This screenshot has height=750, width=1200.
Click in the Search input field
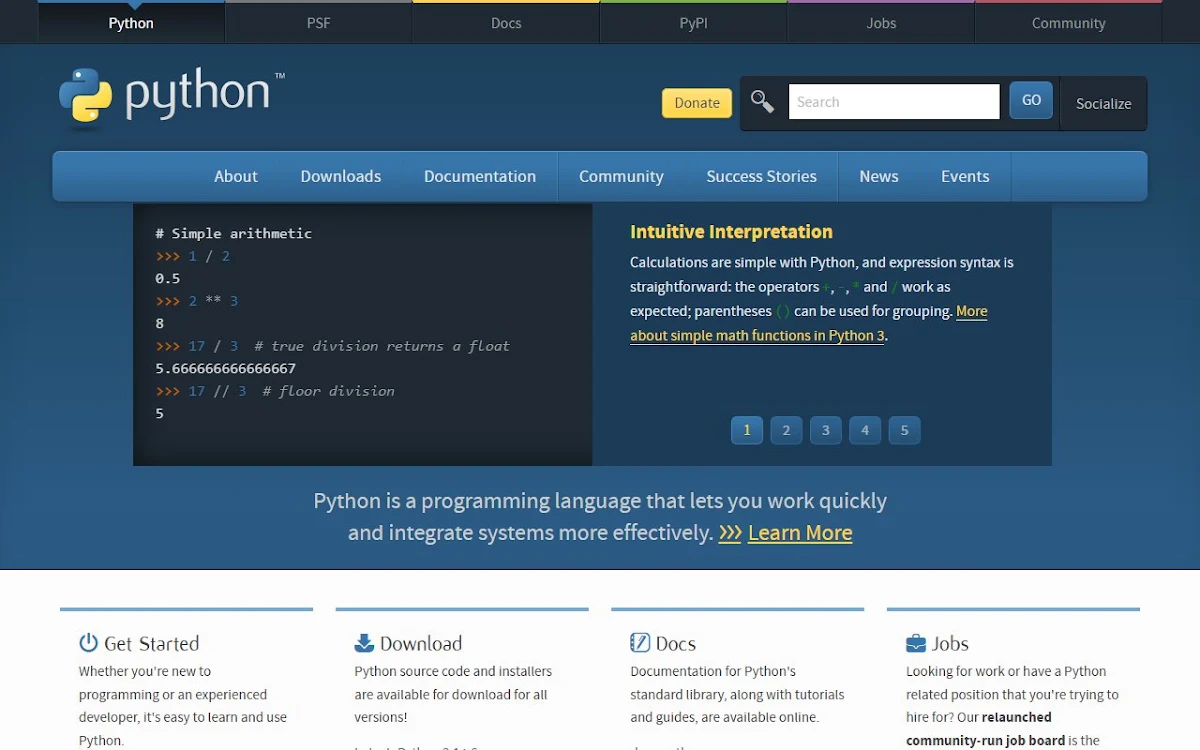(894, 102)
